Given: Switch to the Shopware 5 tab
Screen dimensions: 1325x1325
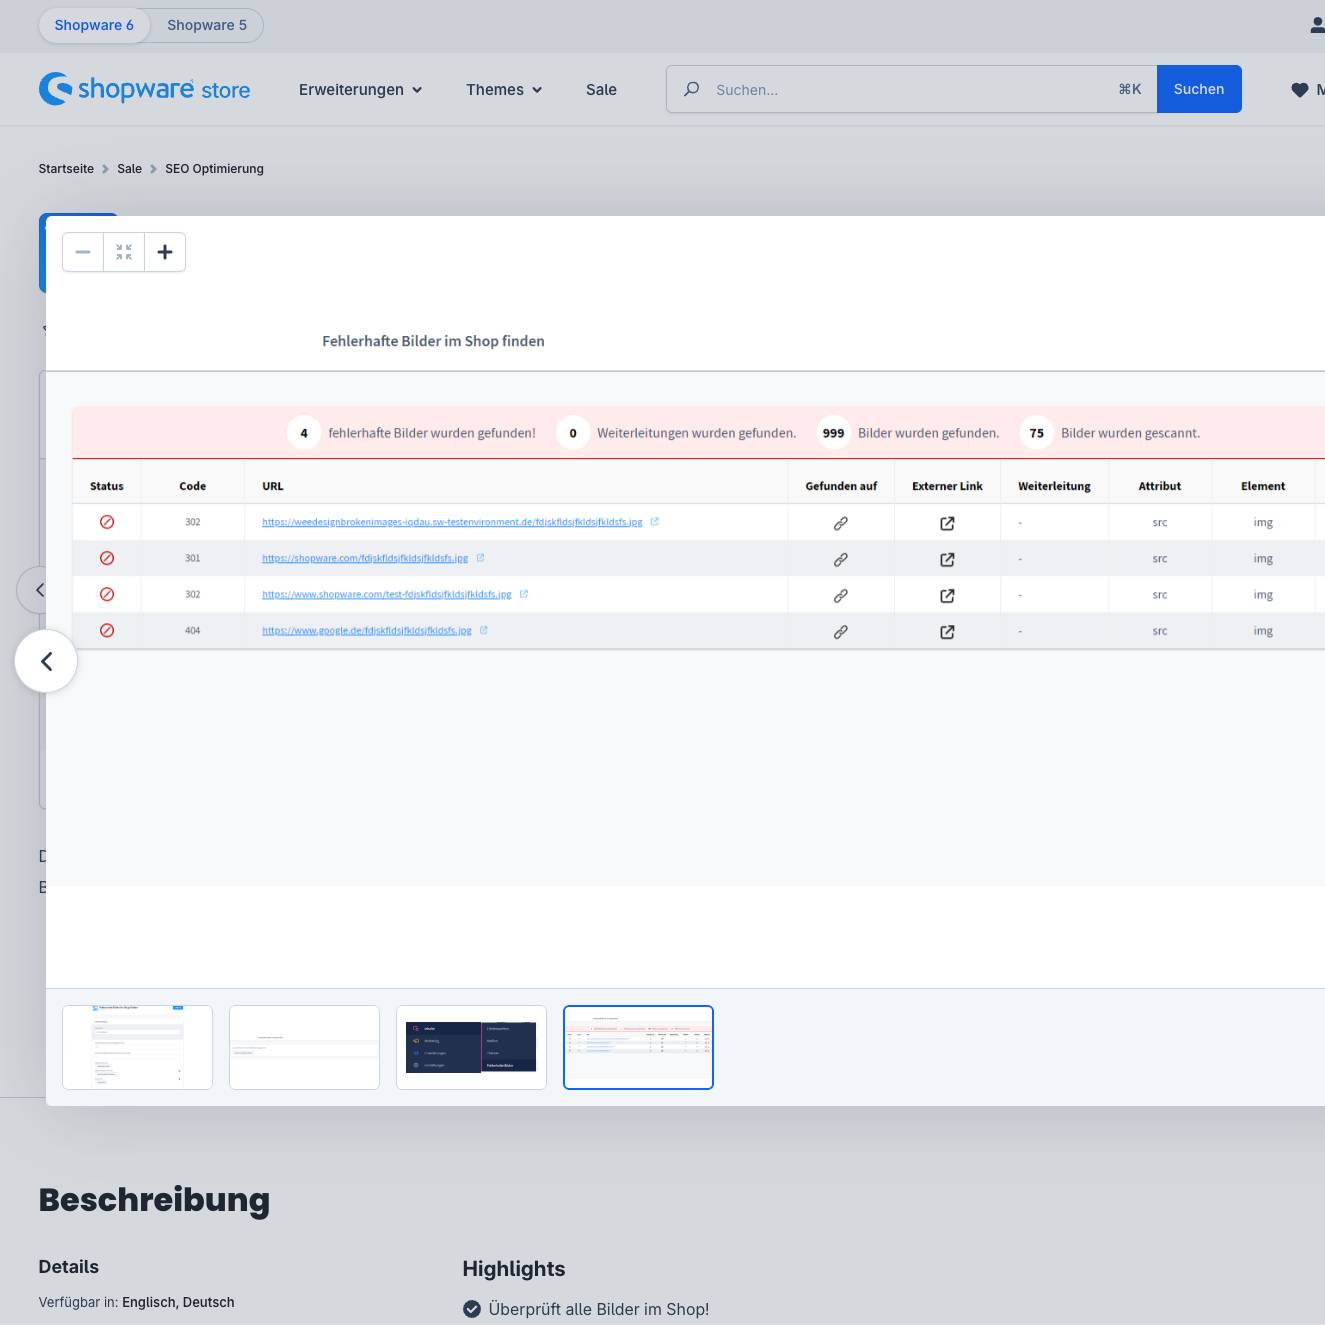Looking at the screenshot, I should [207, 25].
